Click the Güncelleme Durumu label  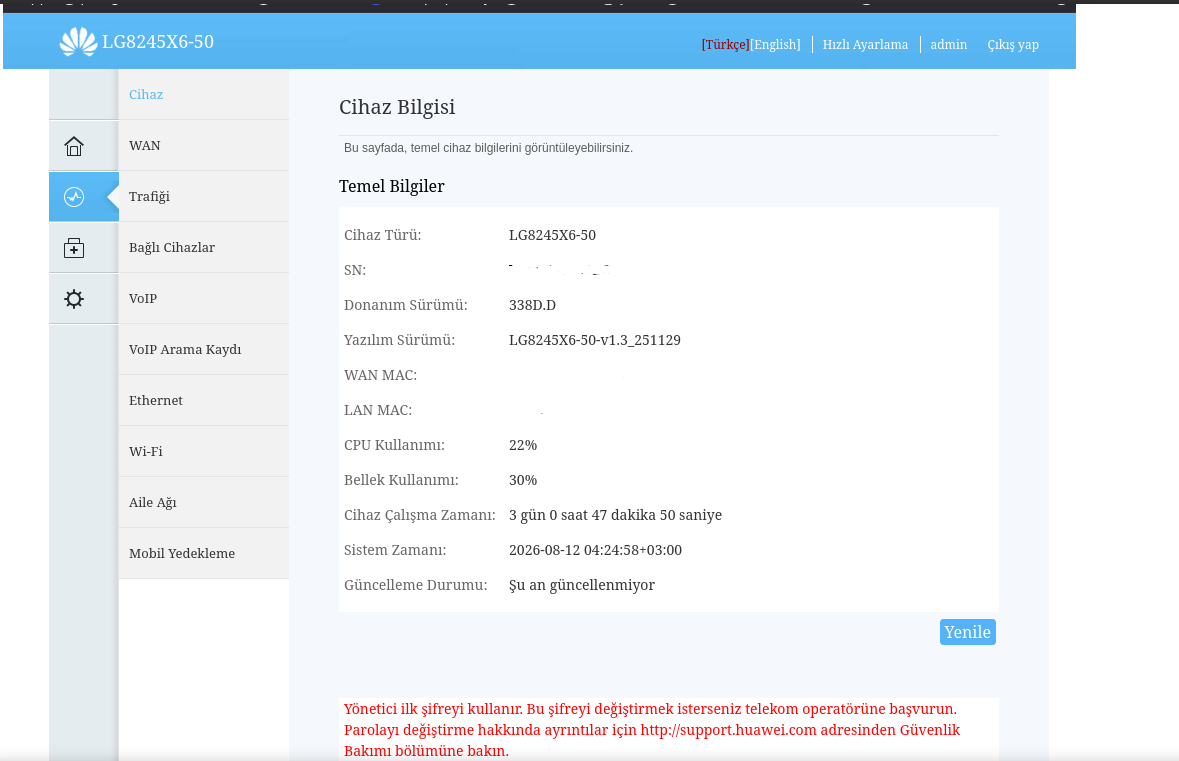415,586
